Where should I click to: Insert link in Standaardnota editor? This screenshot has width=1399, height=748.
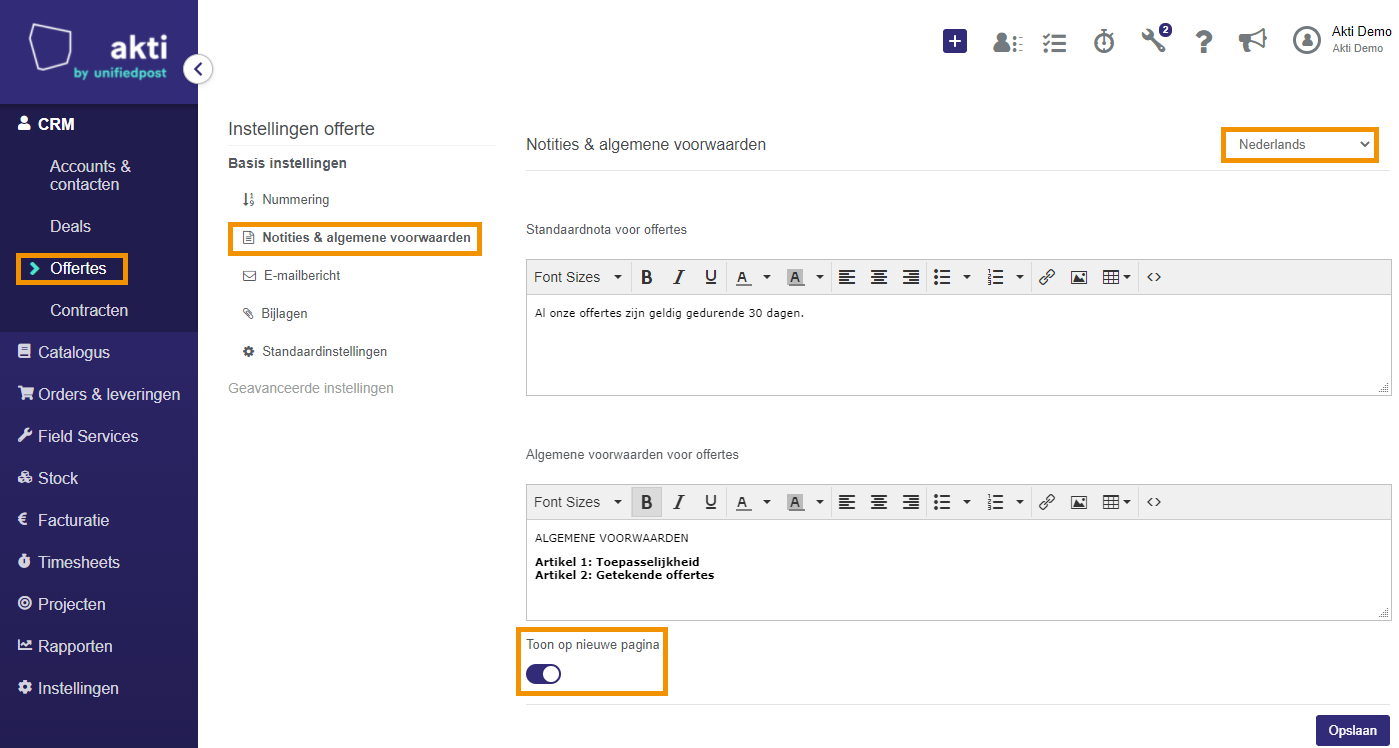tap(1047, 277)
